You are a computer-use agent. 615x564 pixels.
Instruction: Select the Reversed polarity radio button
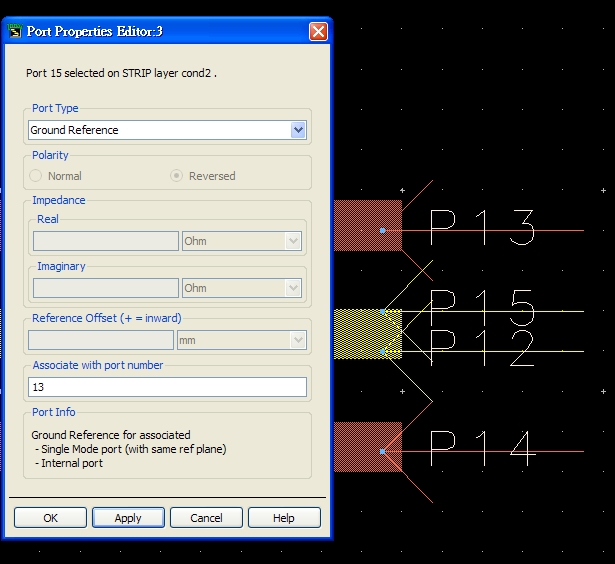[x=176, y=176]
